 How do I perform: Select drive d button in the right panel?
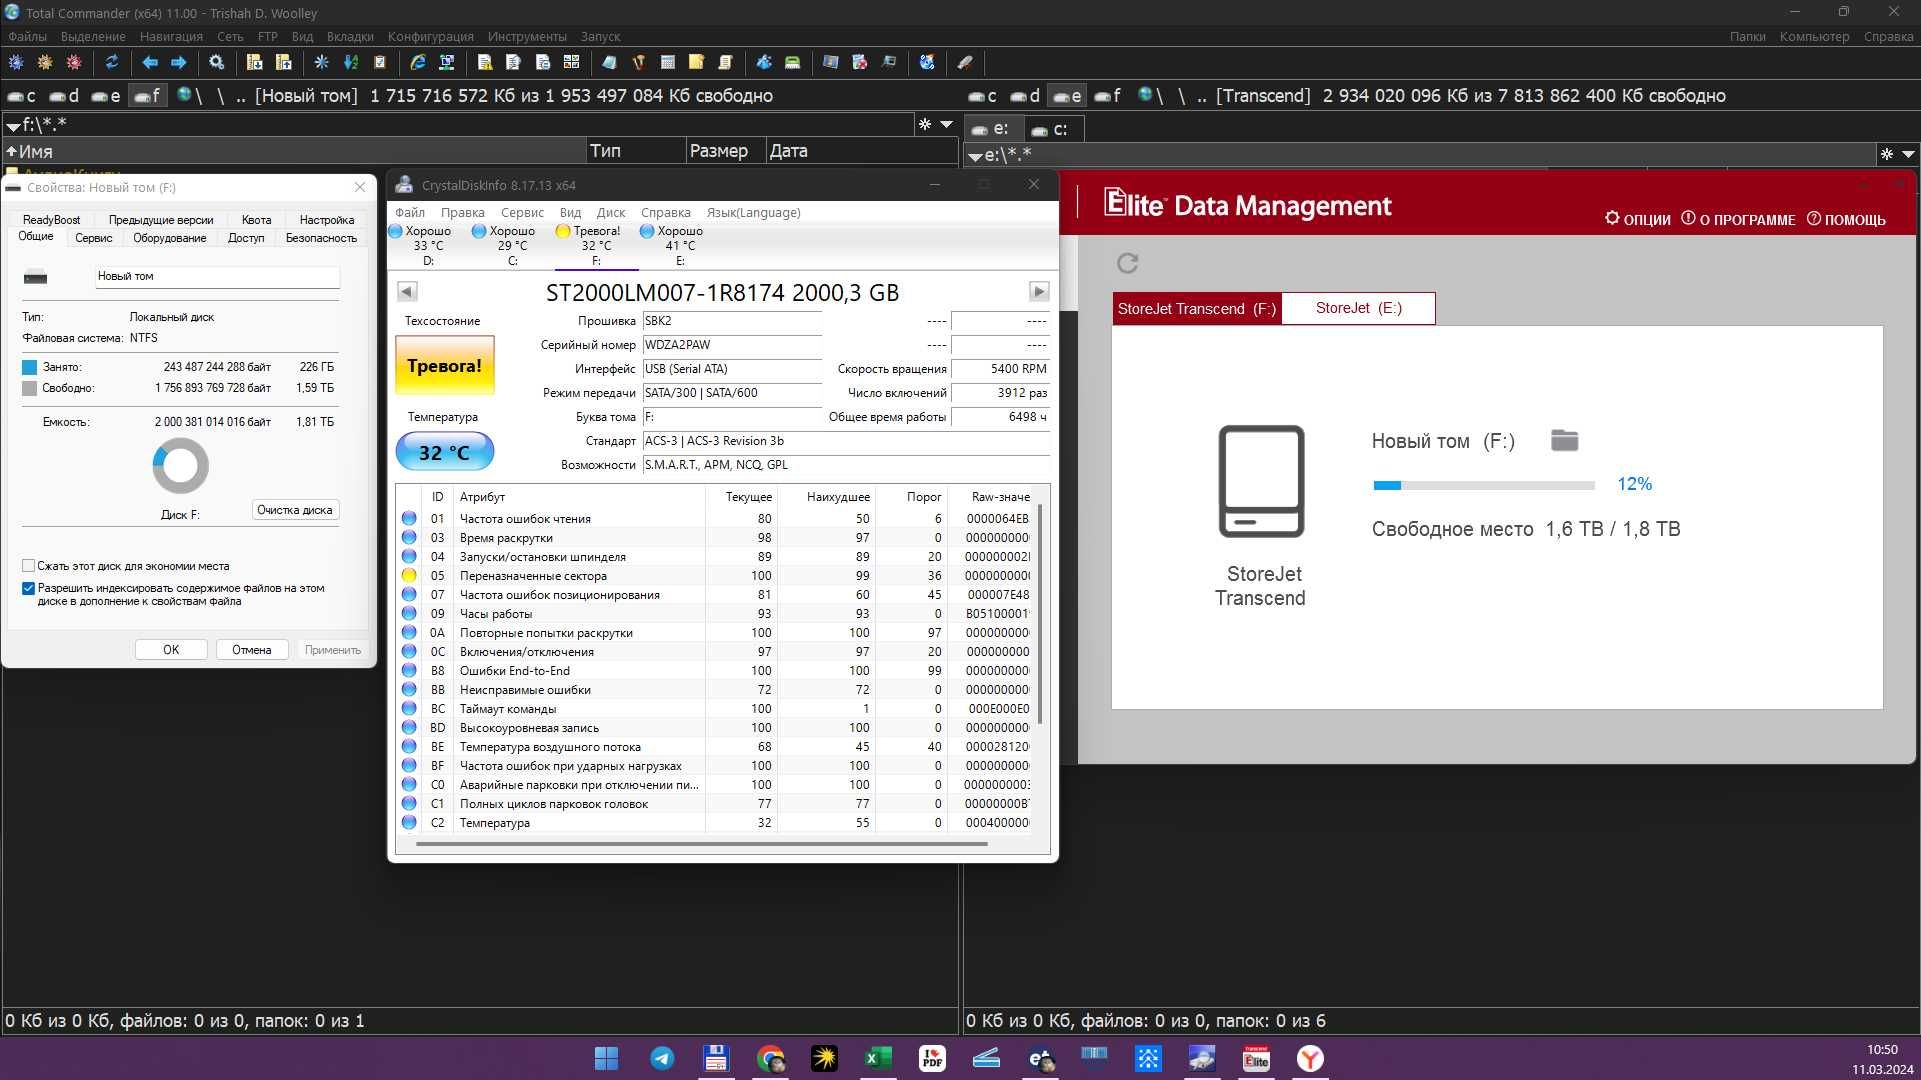pyautogui.click(x=1025, y=96)
